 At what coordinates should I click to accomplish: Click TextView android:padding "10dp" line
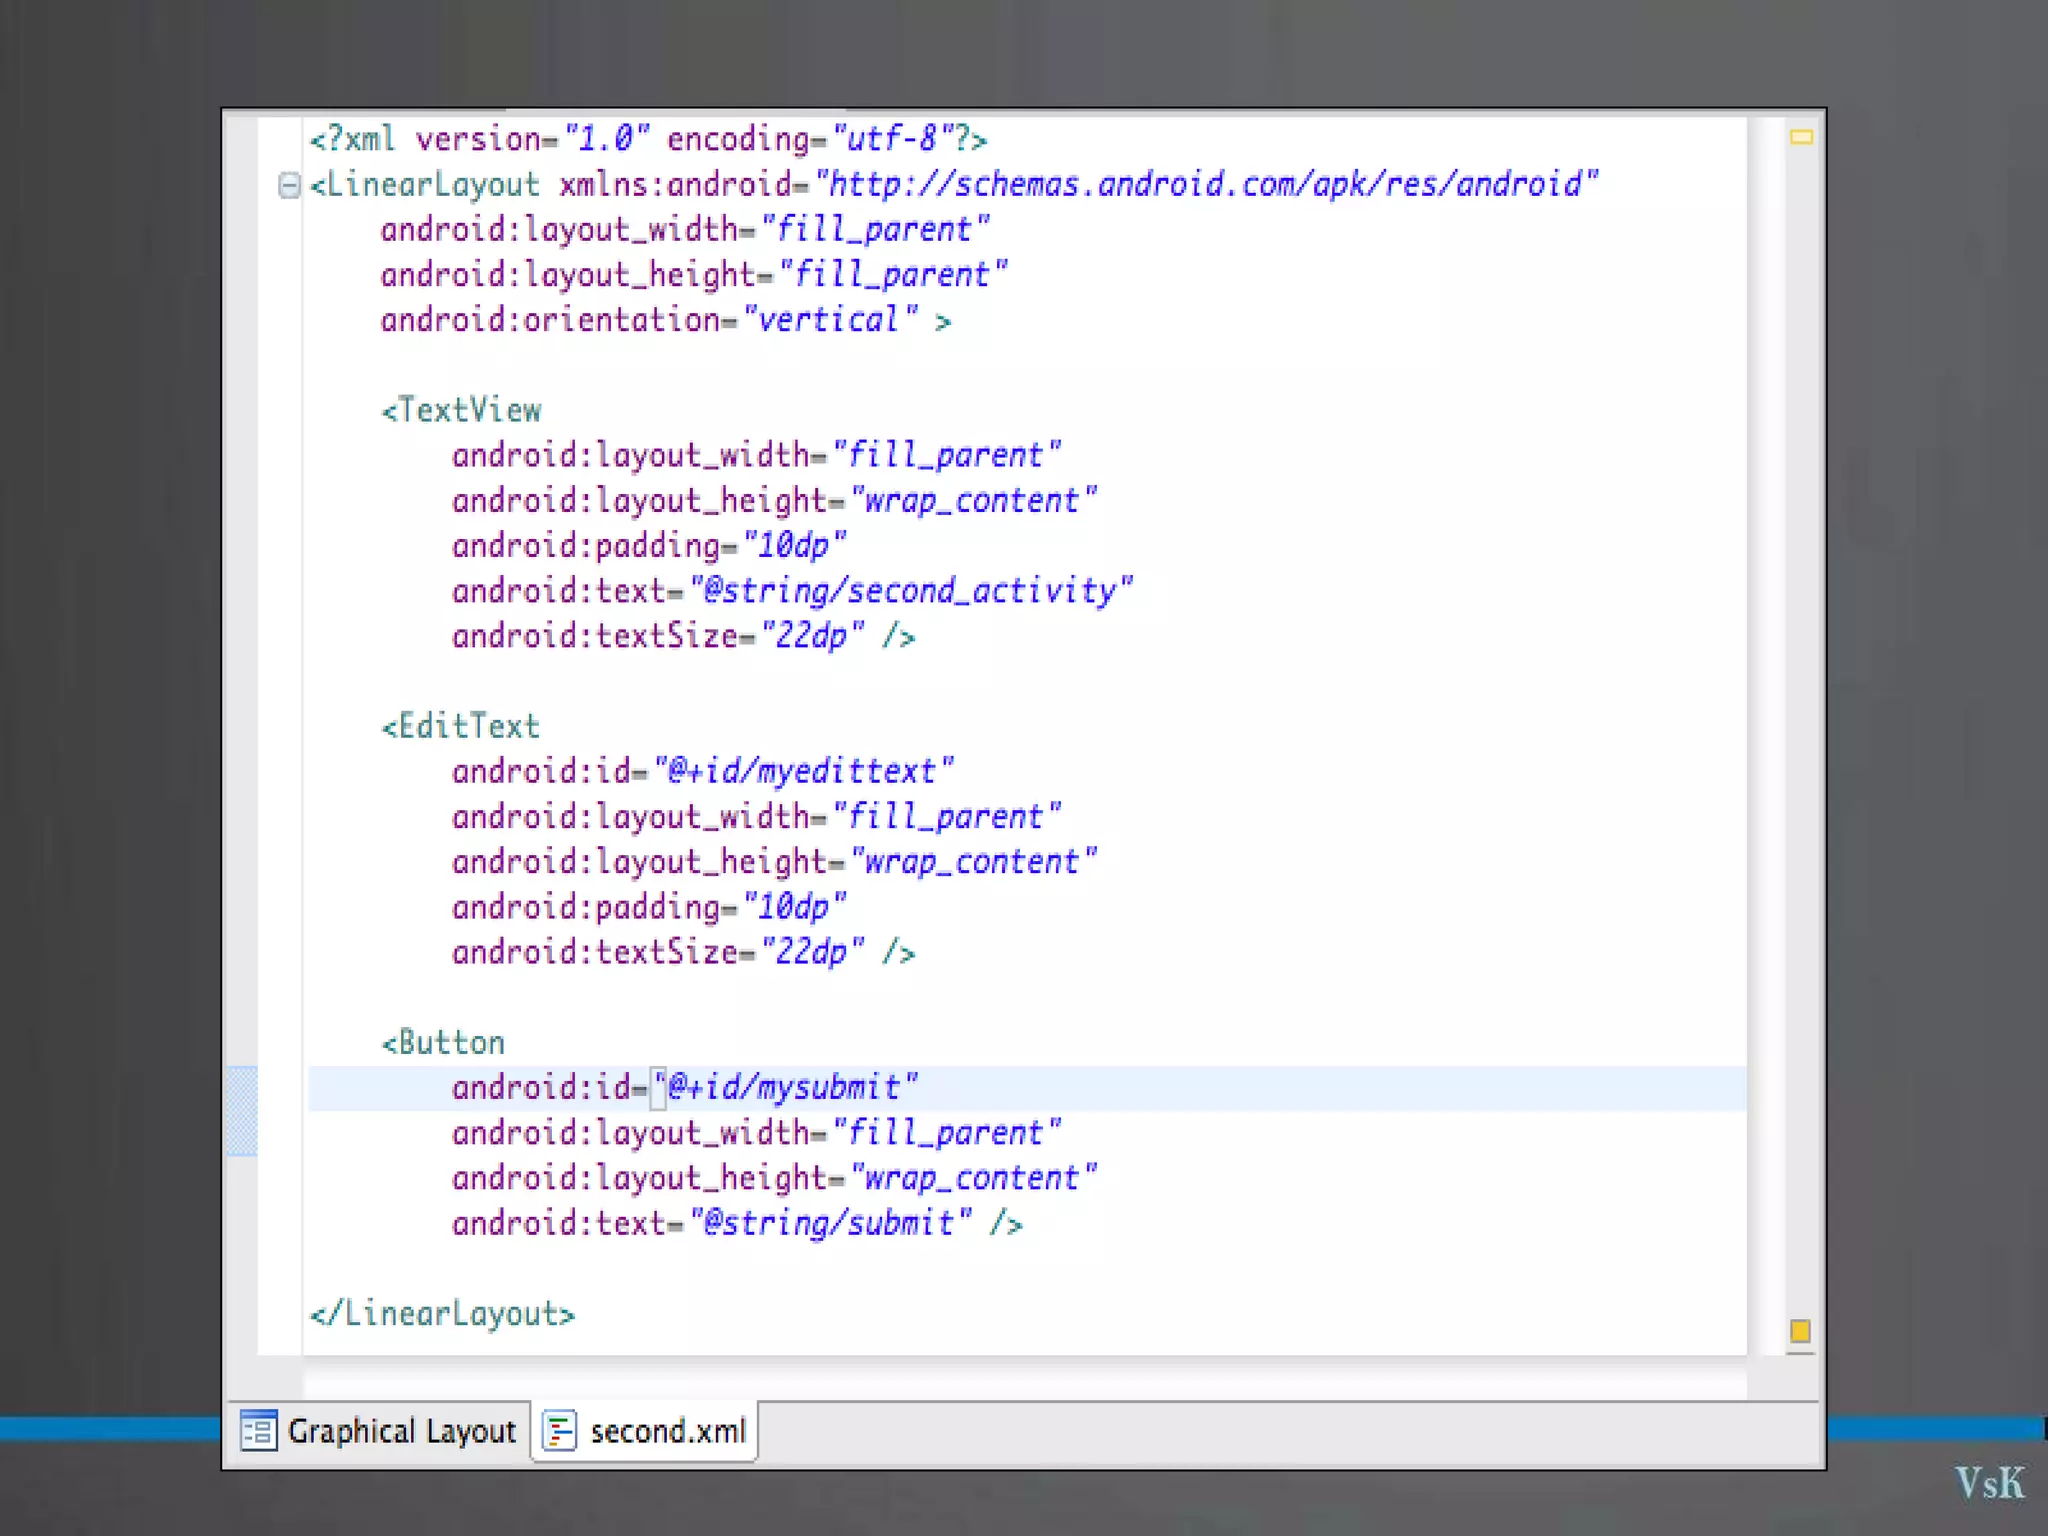click(649, 546)
